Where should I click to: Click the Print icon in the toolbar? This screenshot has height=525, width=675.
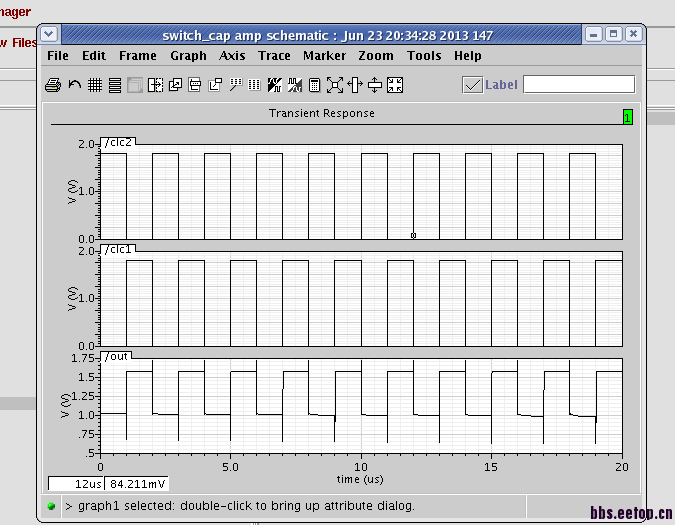click(x=53, y=85)
